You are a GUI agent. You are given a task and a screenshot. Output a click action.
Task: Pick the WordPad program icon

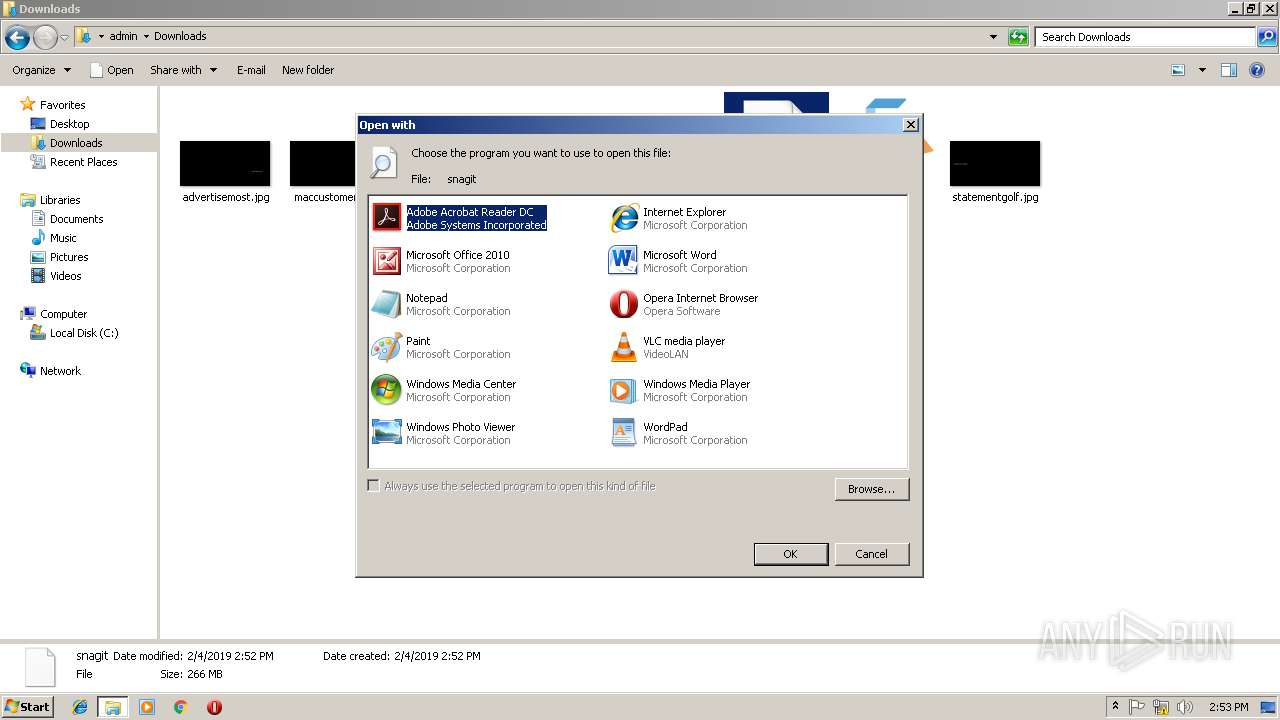tap(623, 432)
